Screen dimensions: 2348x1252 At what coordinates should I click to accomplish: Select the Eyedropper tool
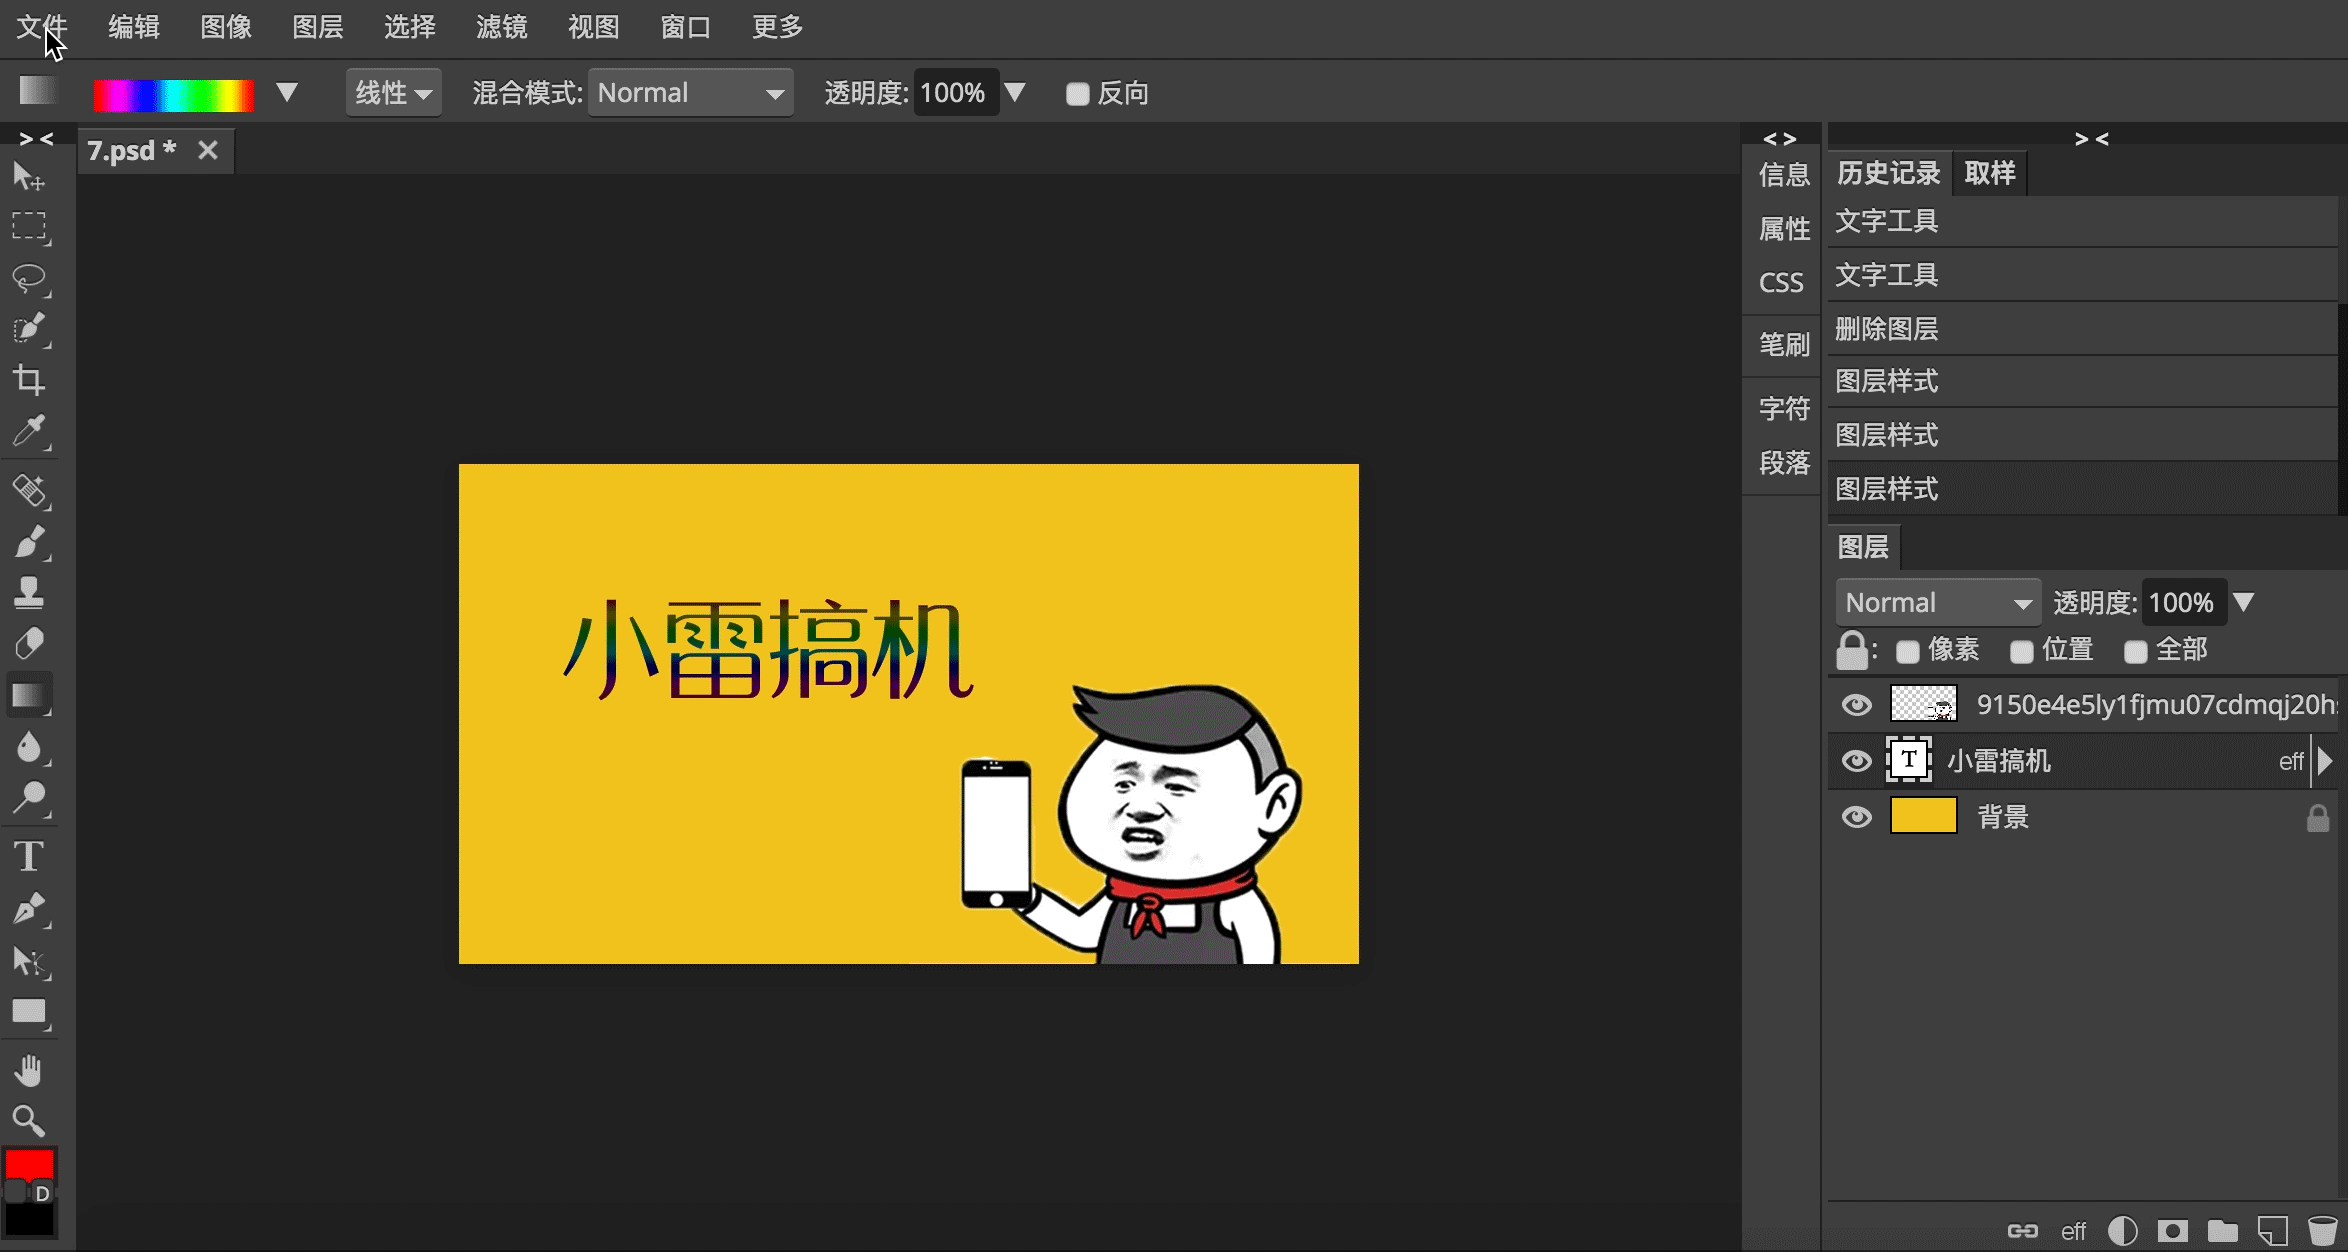(x=28, y=432)
